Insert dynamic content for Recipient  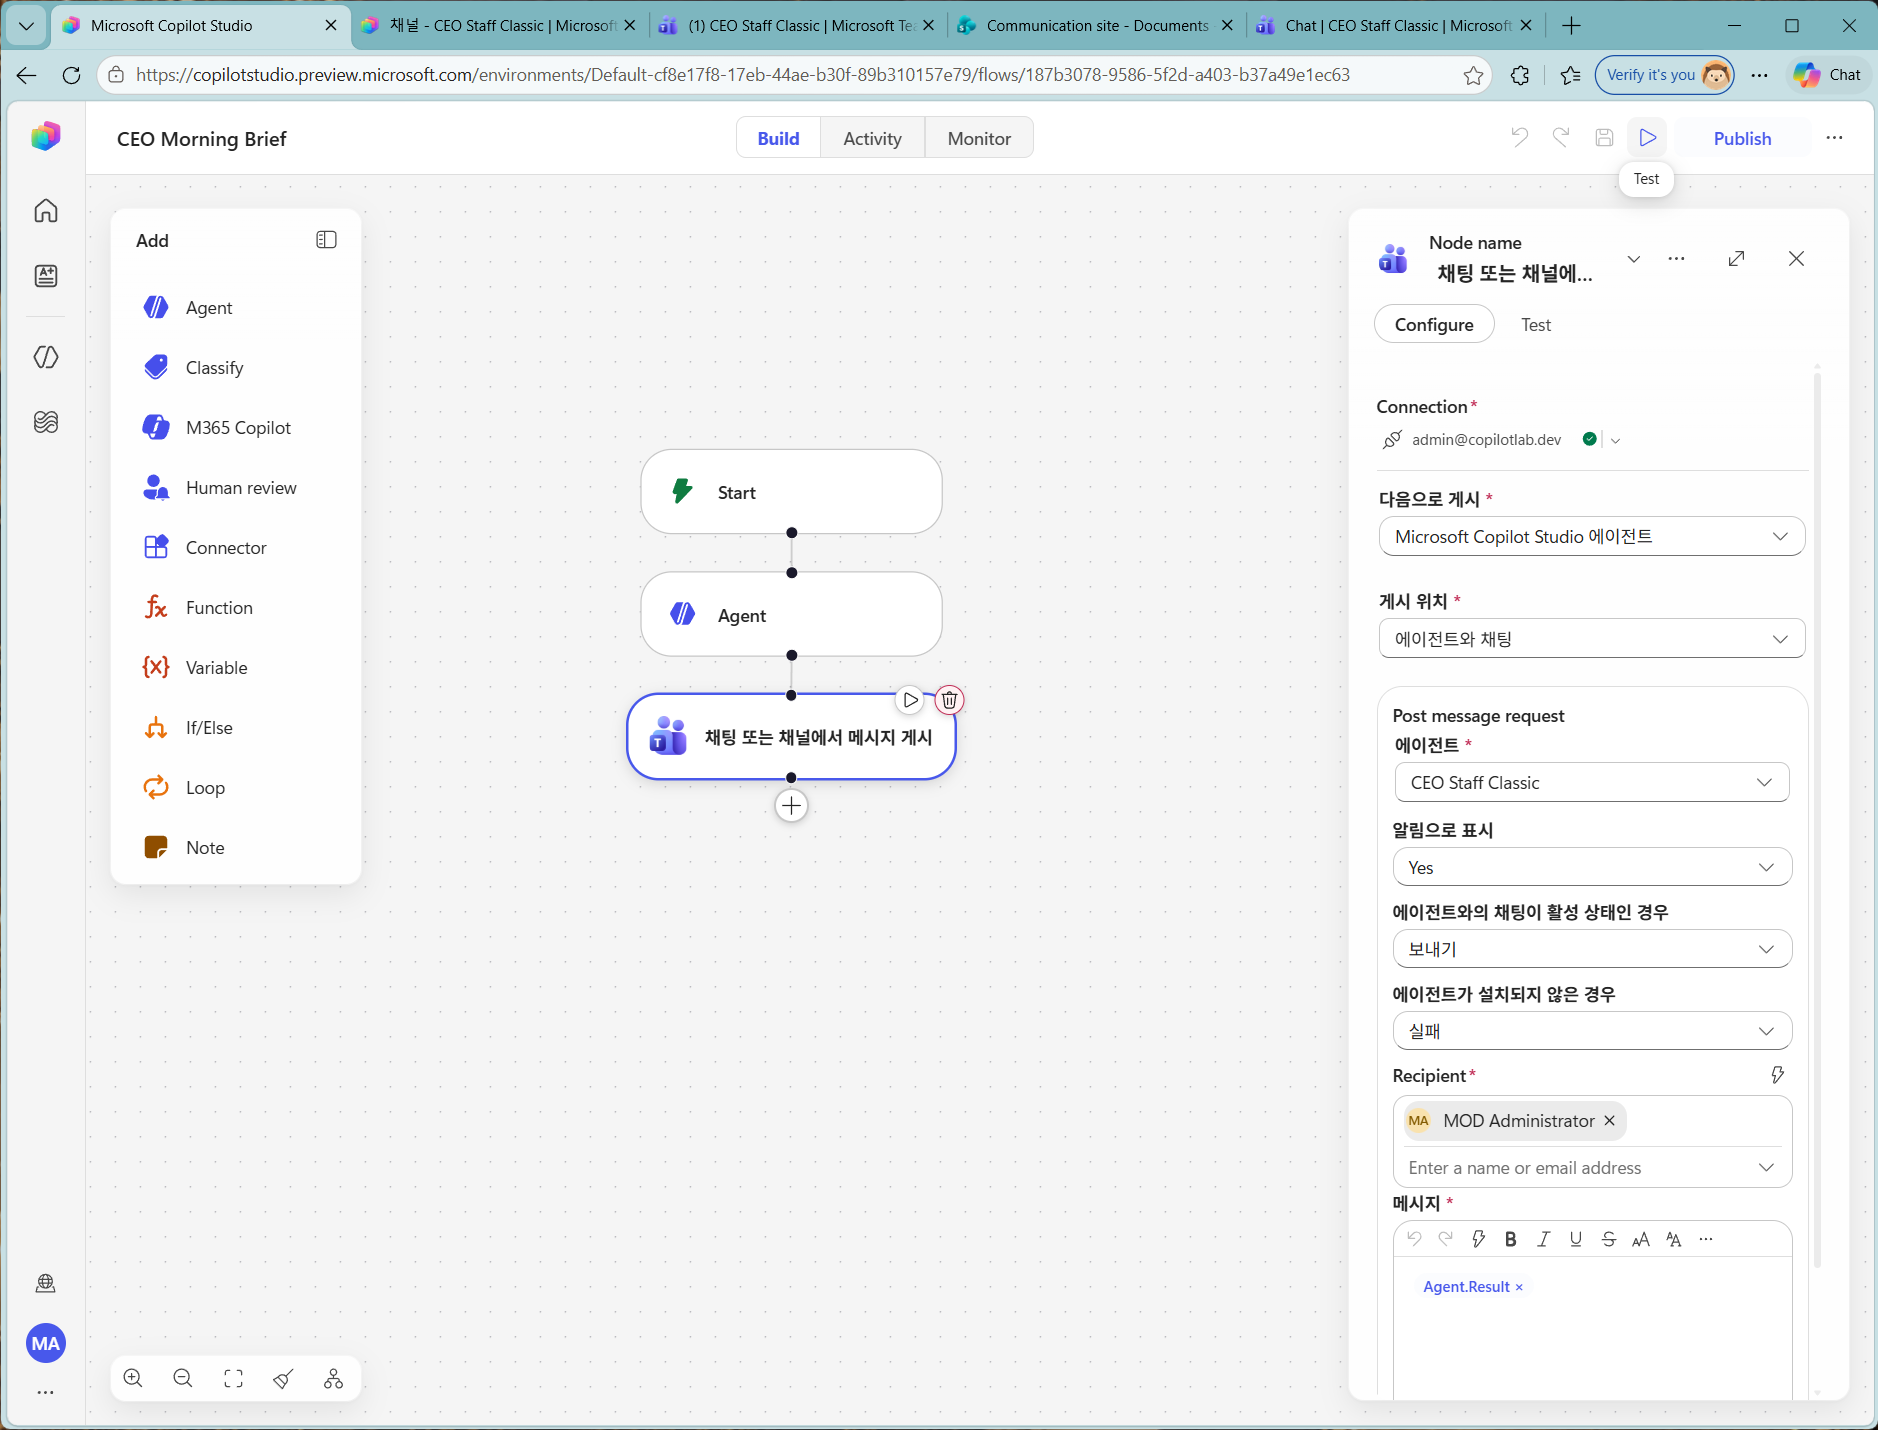1777,1075
